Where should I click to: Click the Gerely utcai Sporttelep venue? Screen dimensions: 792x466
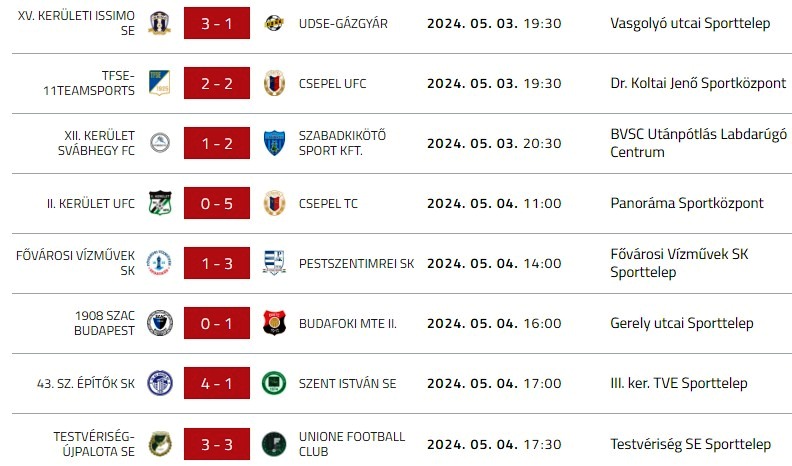tap(681, 323)
